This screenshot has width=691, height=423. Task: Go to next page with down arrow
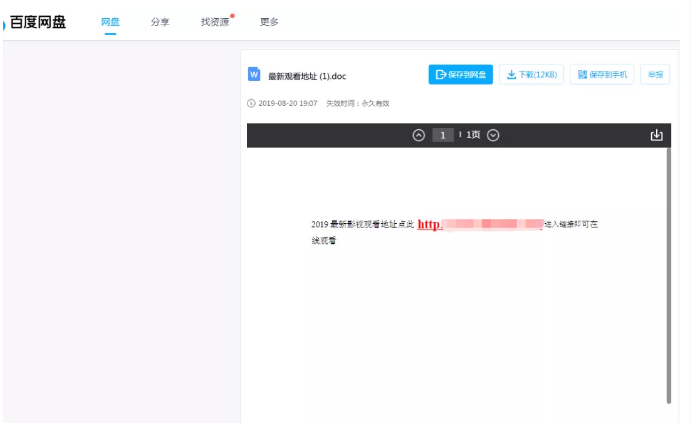493,135
